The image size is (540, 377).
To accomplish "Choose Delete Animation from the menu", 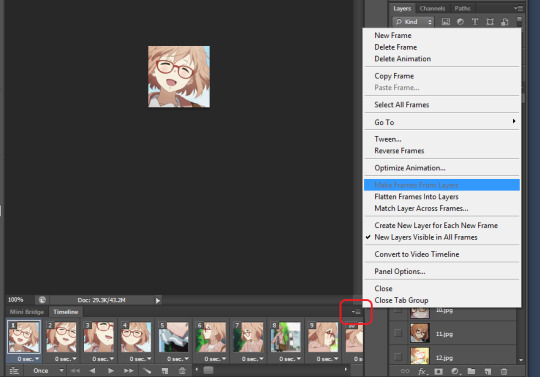I will pyautogui.click(x=442, y=59).
